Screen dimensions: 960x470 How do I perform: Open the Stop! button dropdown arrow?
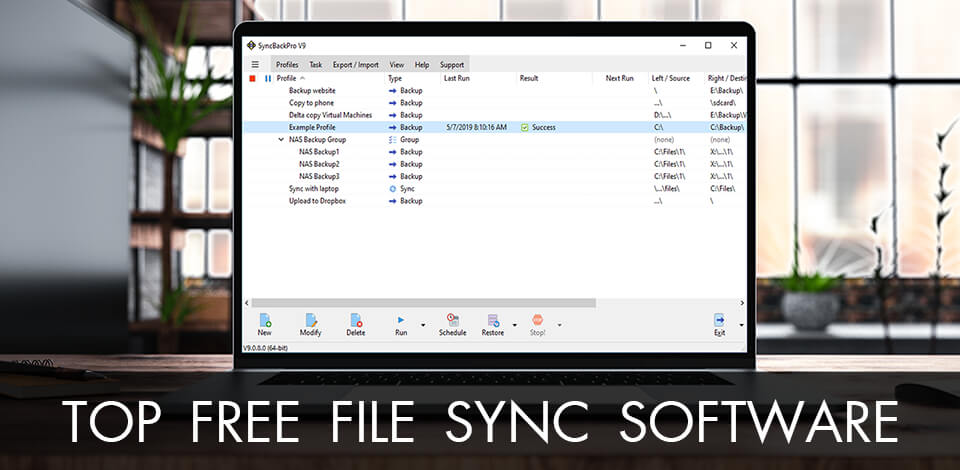pos(559,325)
